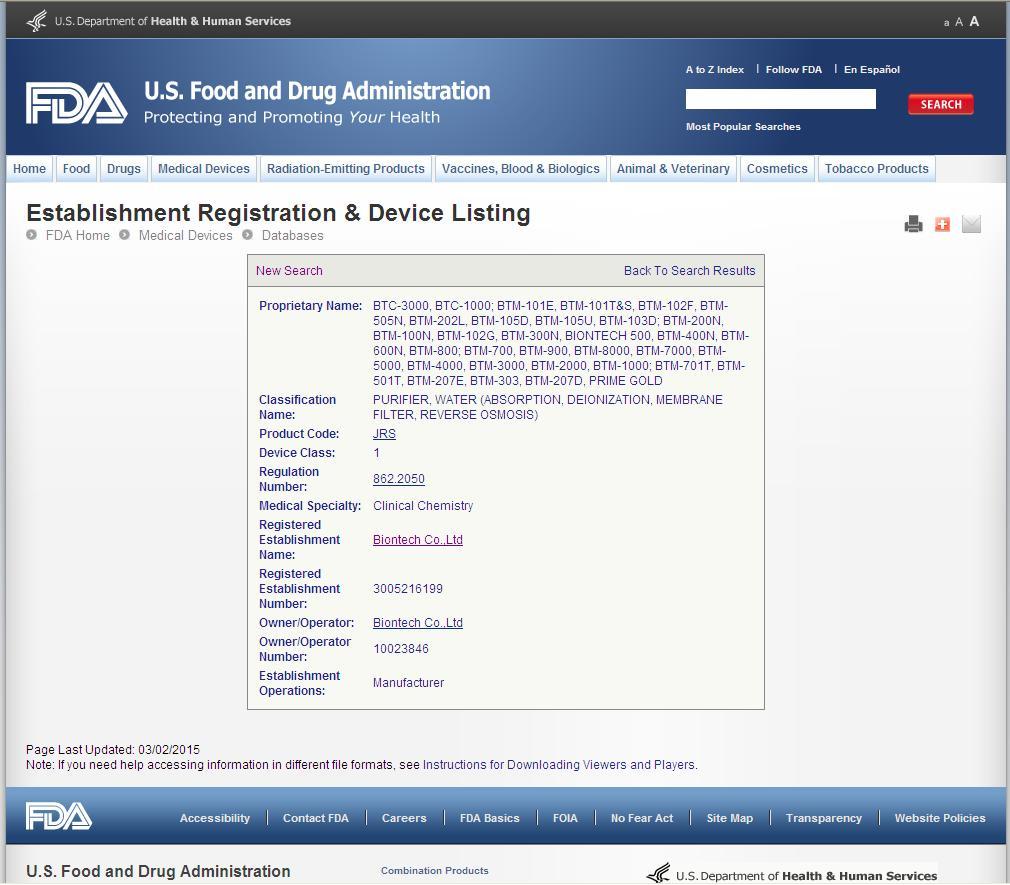Open the Medical Devices tab
1010x885 pixels.
coord(204,169)
